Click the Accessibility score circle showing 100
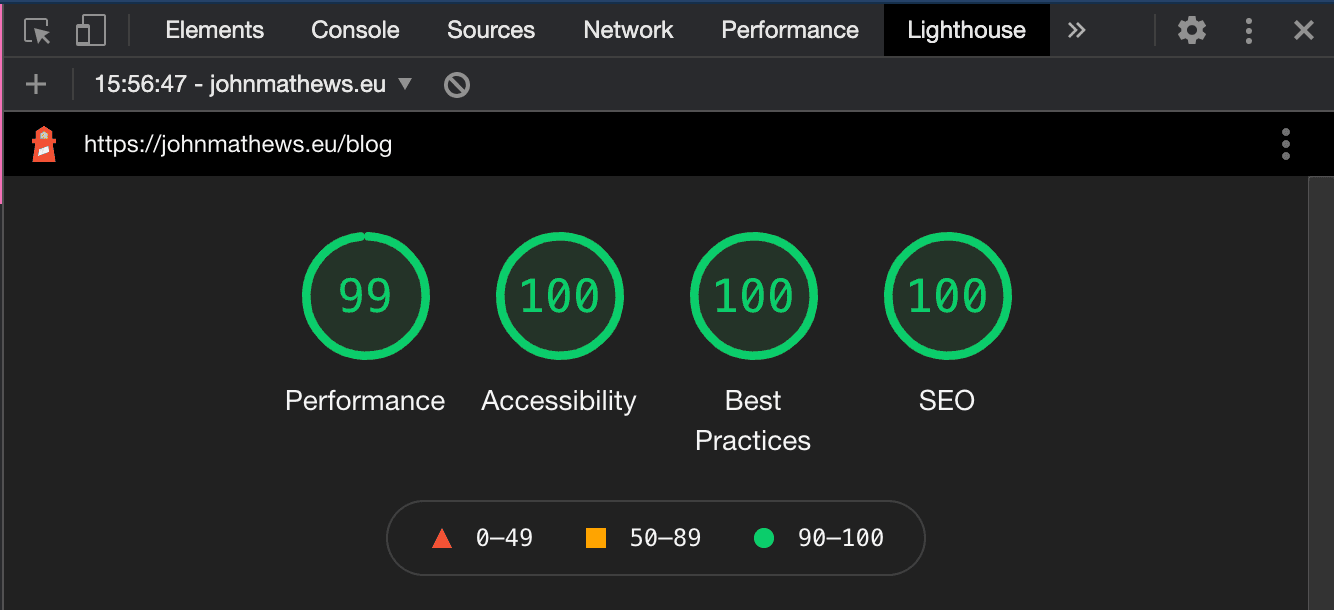Image resolution: width=1334 pixels, height=610 pixels. [559, 296]
